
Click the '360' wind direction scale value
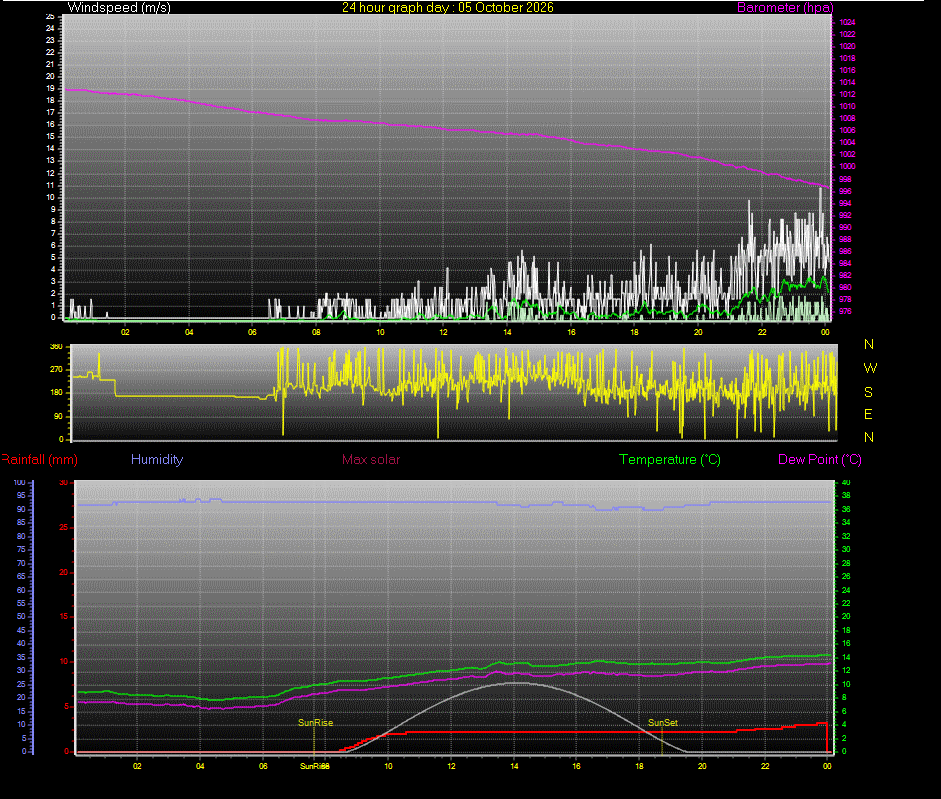[56, 347]
